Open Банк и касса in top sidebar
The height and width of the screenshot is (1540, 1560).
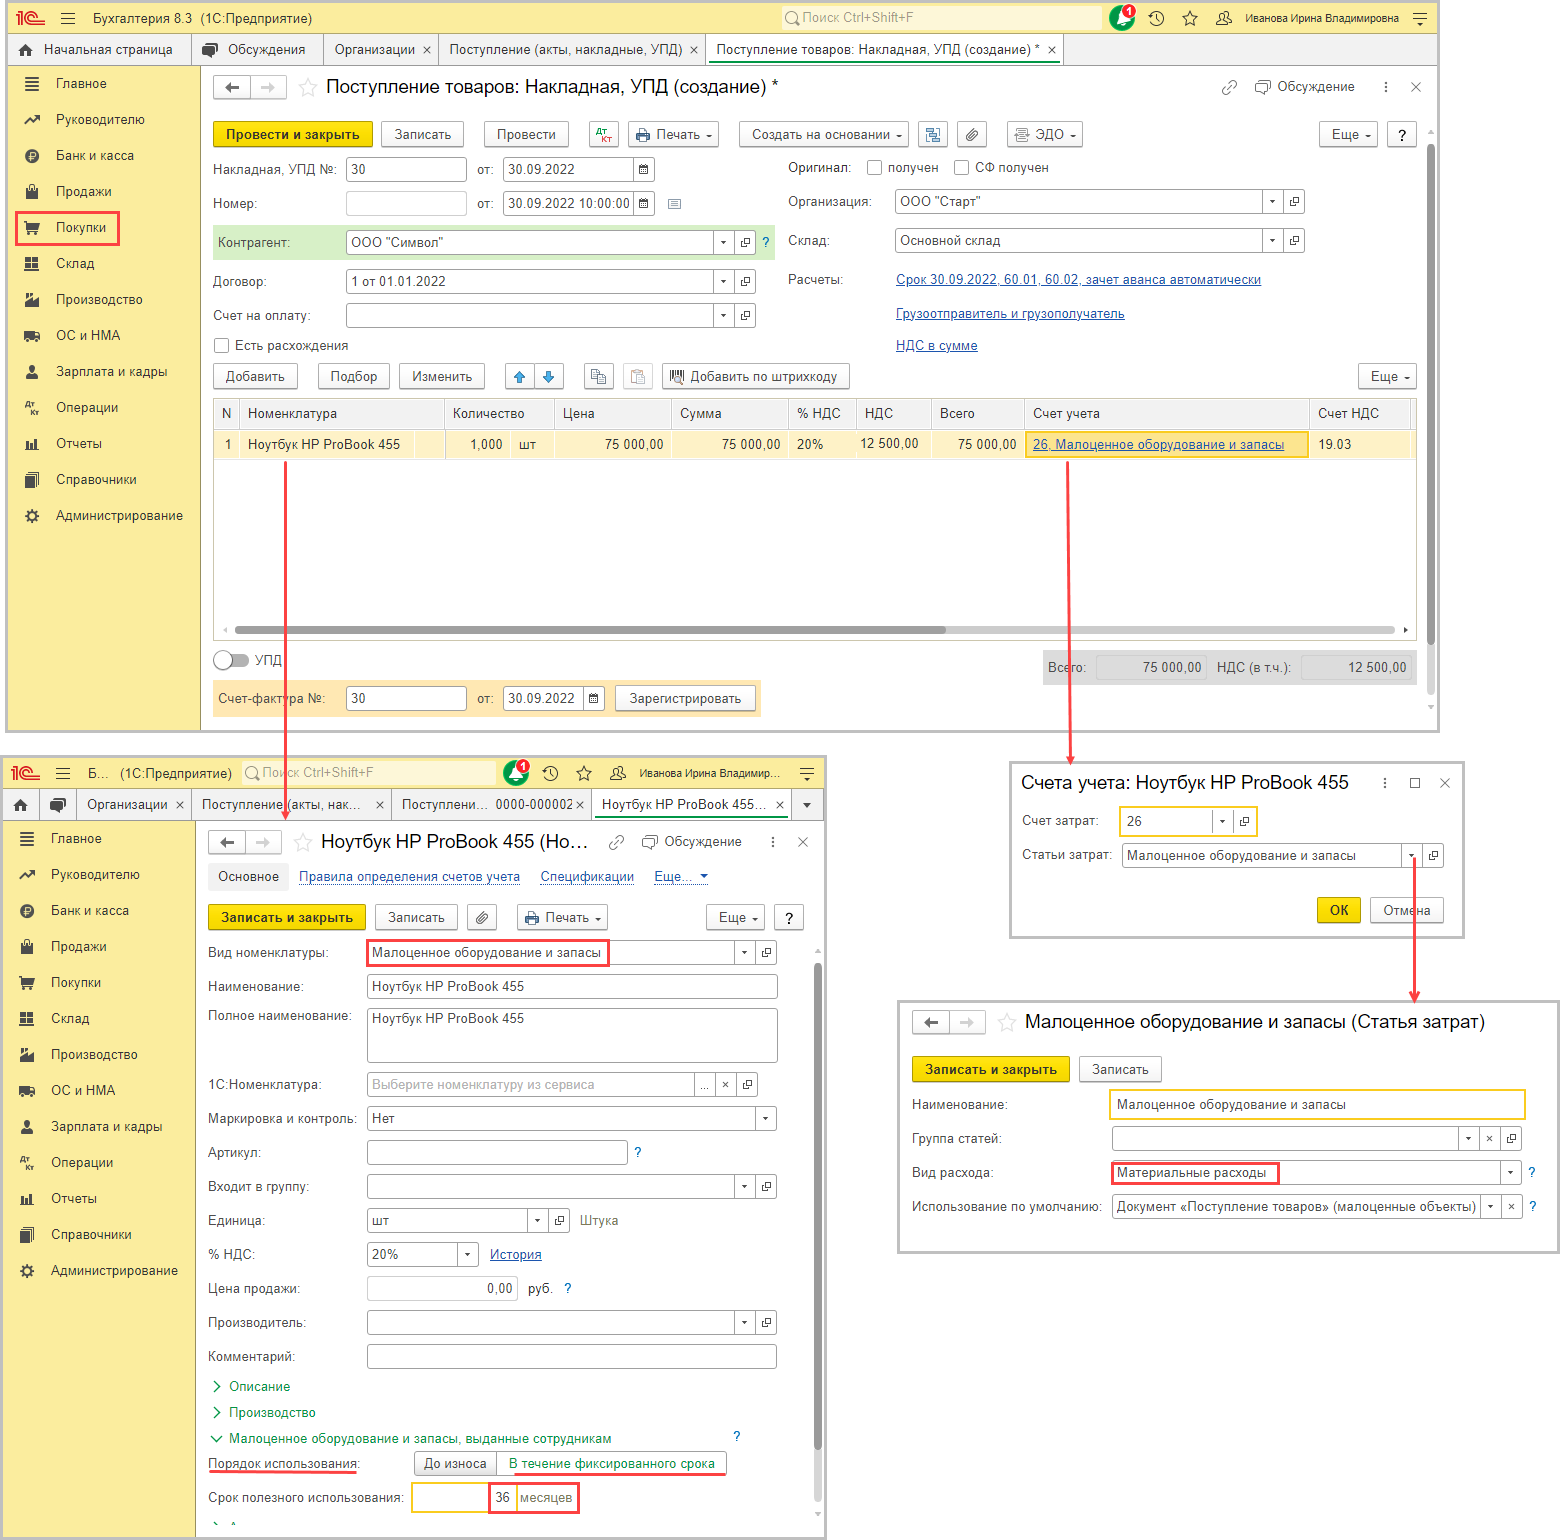click(95, 156)
